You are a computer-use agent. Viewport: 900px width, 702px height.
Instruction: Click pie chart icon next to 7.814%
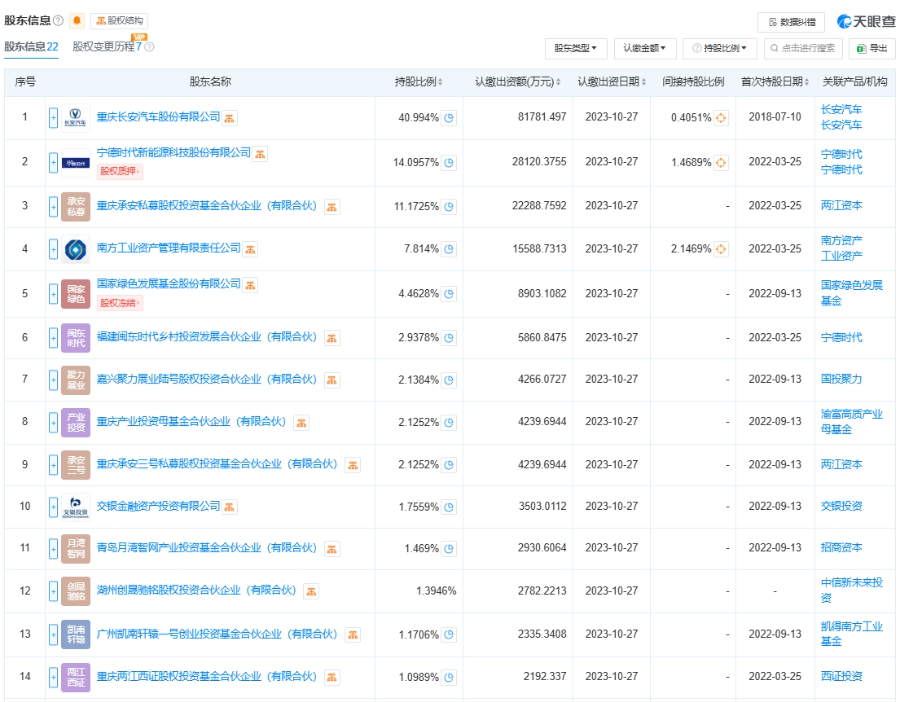449,249
